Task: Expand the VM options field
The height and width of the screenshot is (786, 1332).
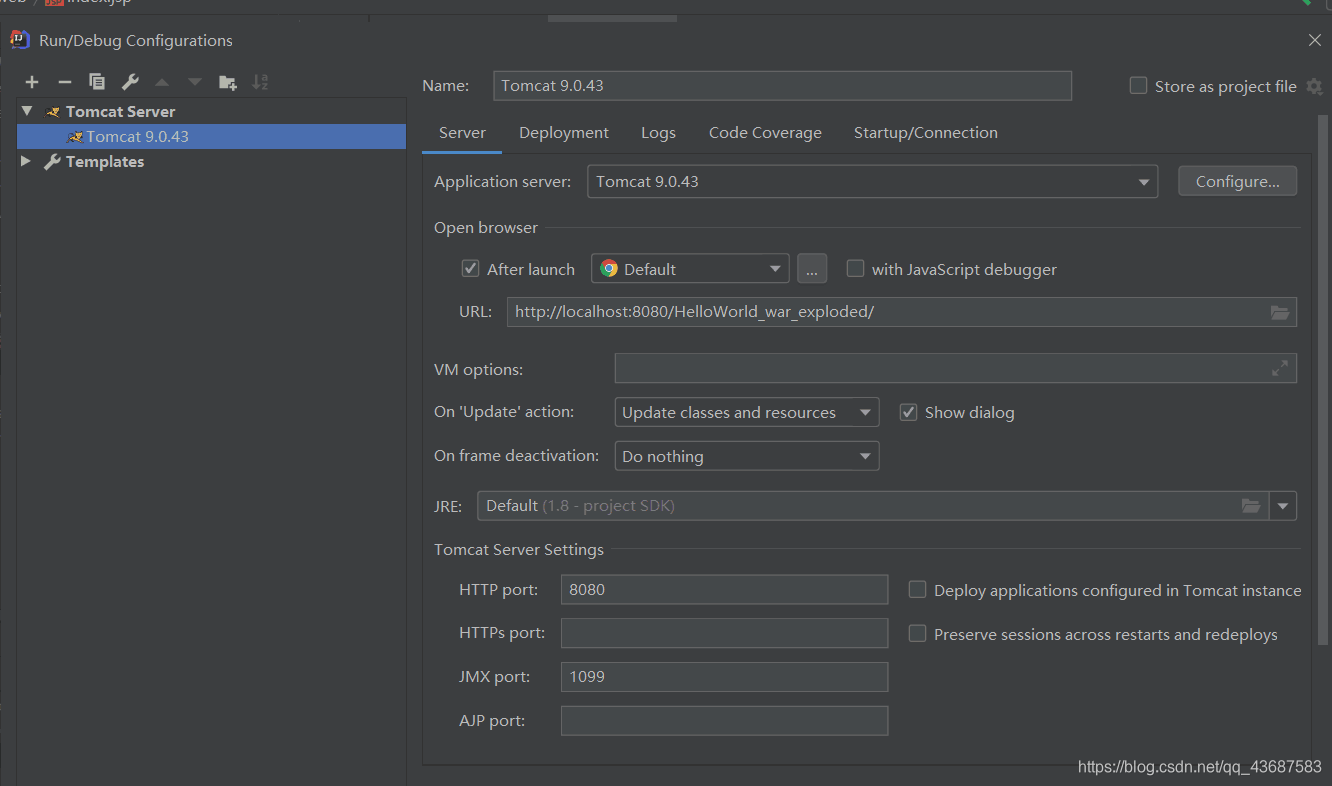Action: tap(1280, 369)
